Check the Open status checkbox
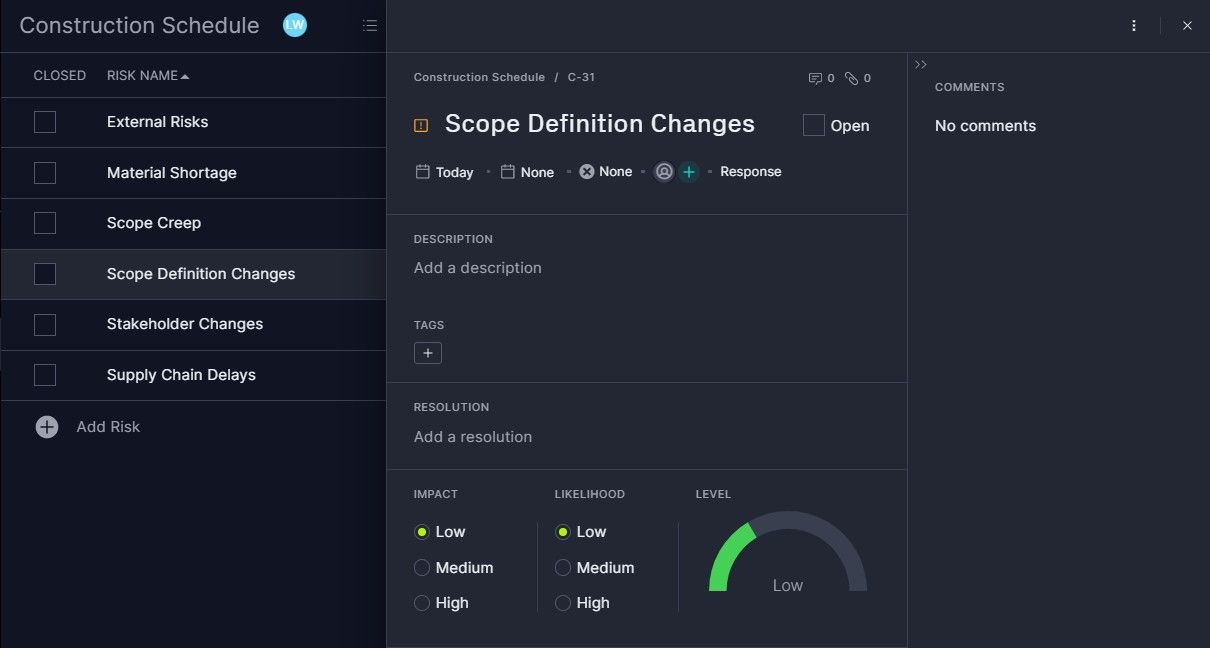Screen dimensions: 1210x648 coord(814,125)
